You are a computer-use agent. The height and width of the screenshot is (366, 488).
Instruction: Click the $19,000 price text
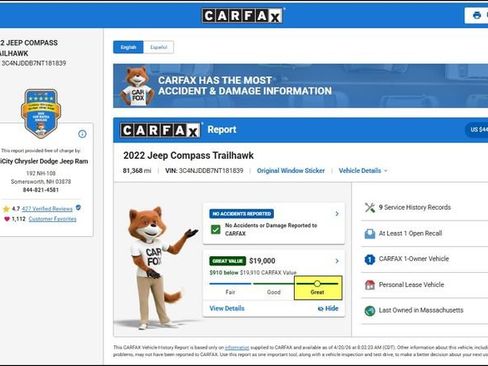click(x=262, y=261)
